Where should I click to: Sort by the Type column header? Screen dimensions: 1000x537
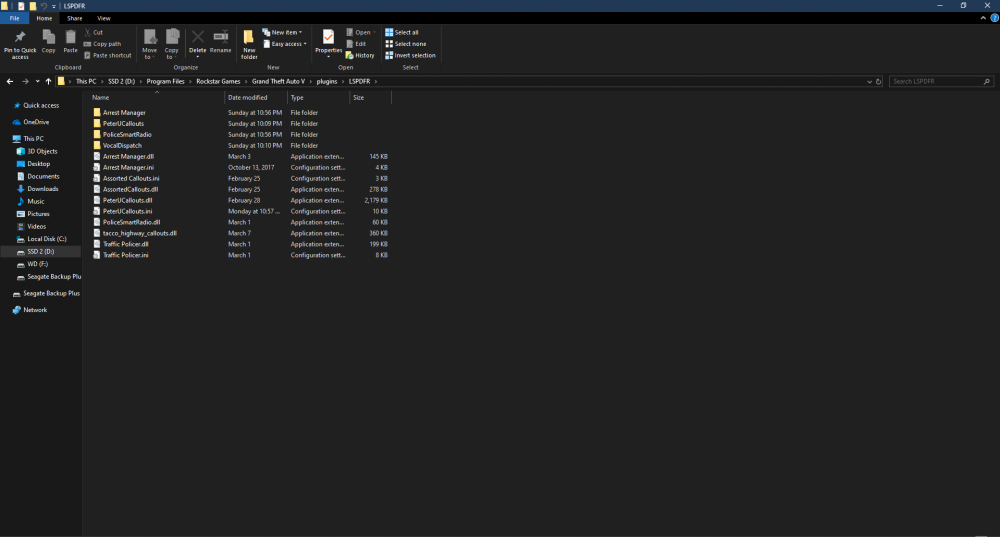coord(318,98)
